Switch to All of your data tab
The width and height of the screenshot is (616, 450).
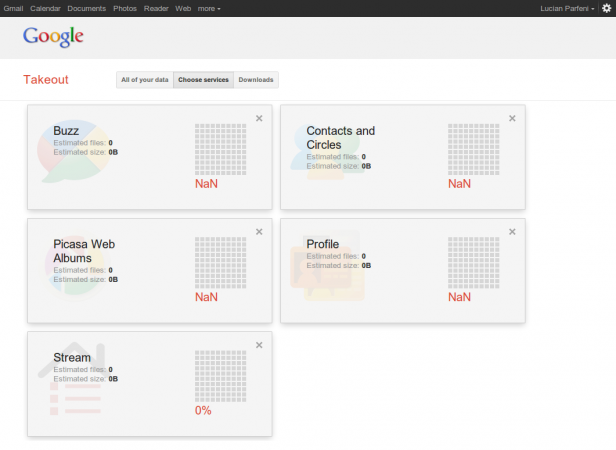(144, 80)
